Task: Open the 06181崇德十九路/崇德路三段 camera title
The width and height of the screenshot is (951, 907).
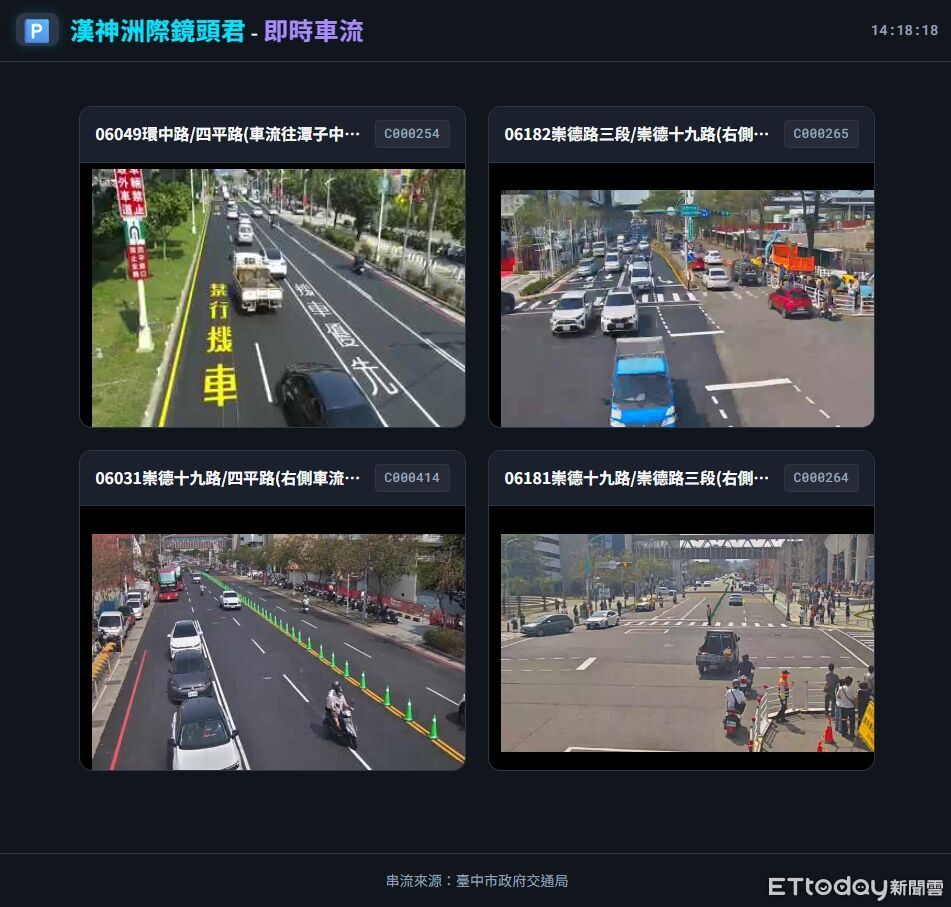Action: 636,478
